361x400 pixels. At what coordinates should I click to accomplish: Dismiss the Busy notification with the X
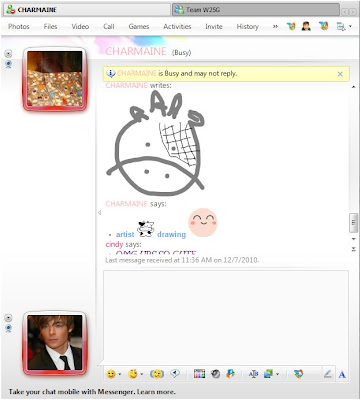[340, 74]
